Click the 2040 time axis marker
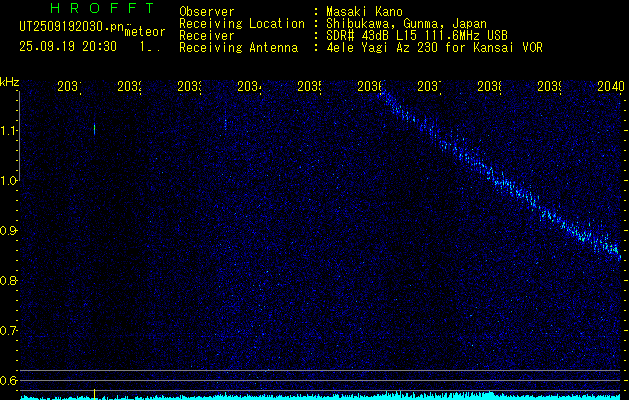Image resolution: width=629 pixels, height=400 pixels. 609,87
